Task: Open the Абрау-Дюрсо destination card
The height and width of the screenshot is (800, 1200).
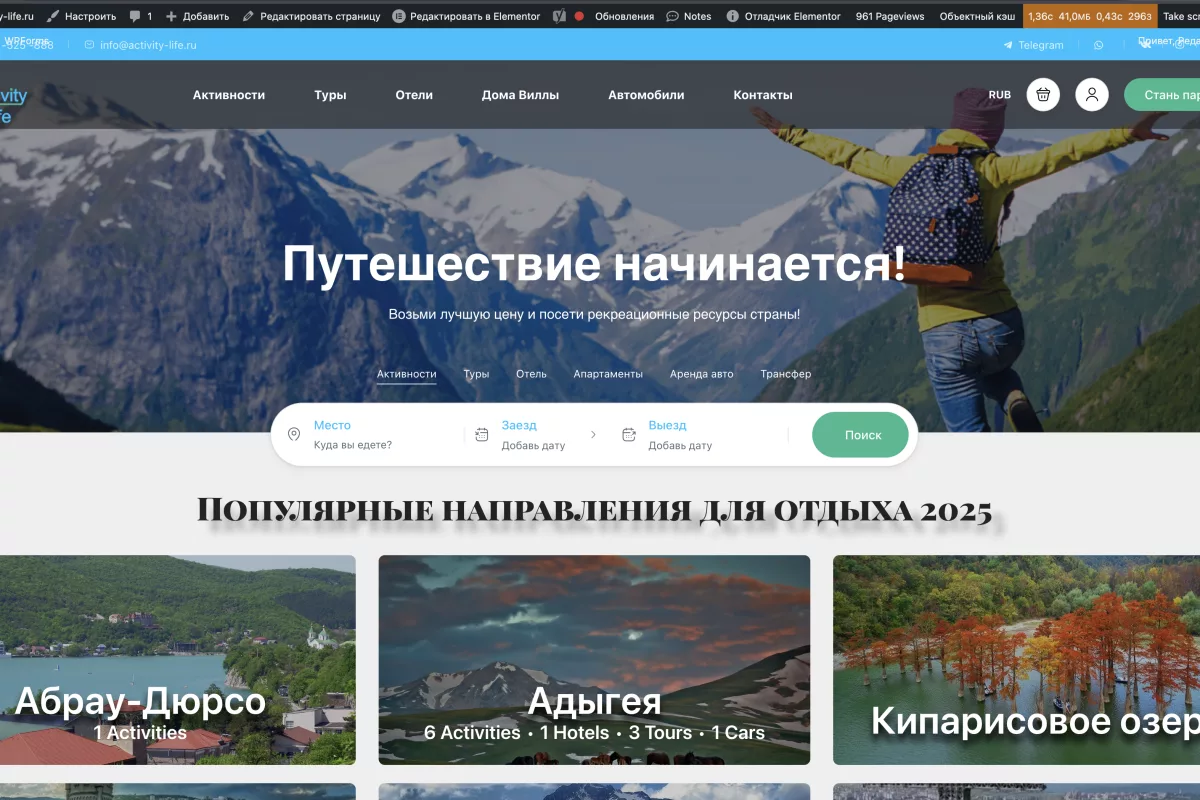Action: [x=178, y=660]
